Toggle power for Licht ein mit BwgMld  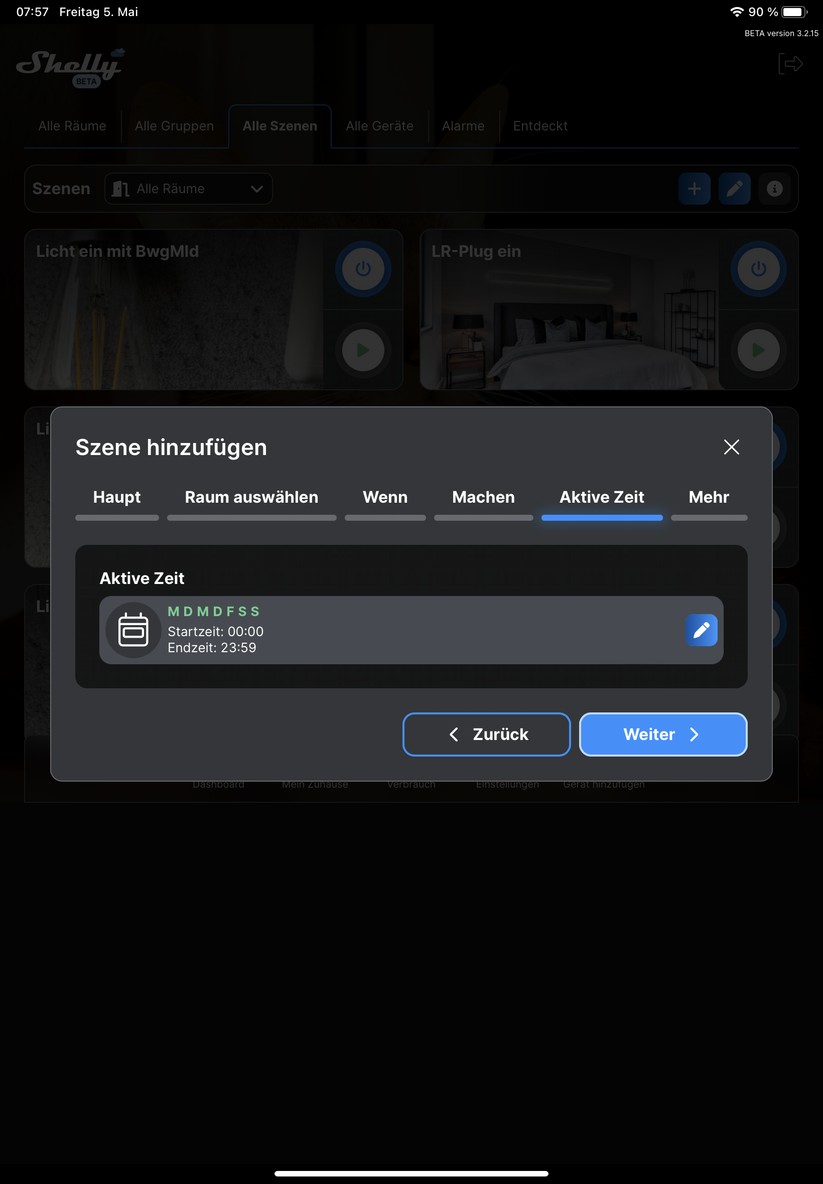pyautogui.click(x=363, y=270)
